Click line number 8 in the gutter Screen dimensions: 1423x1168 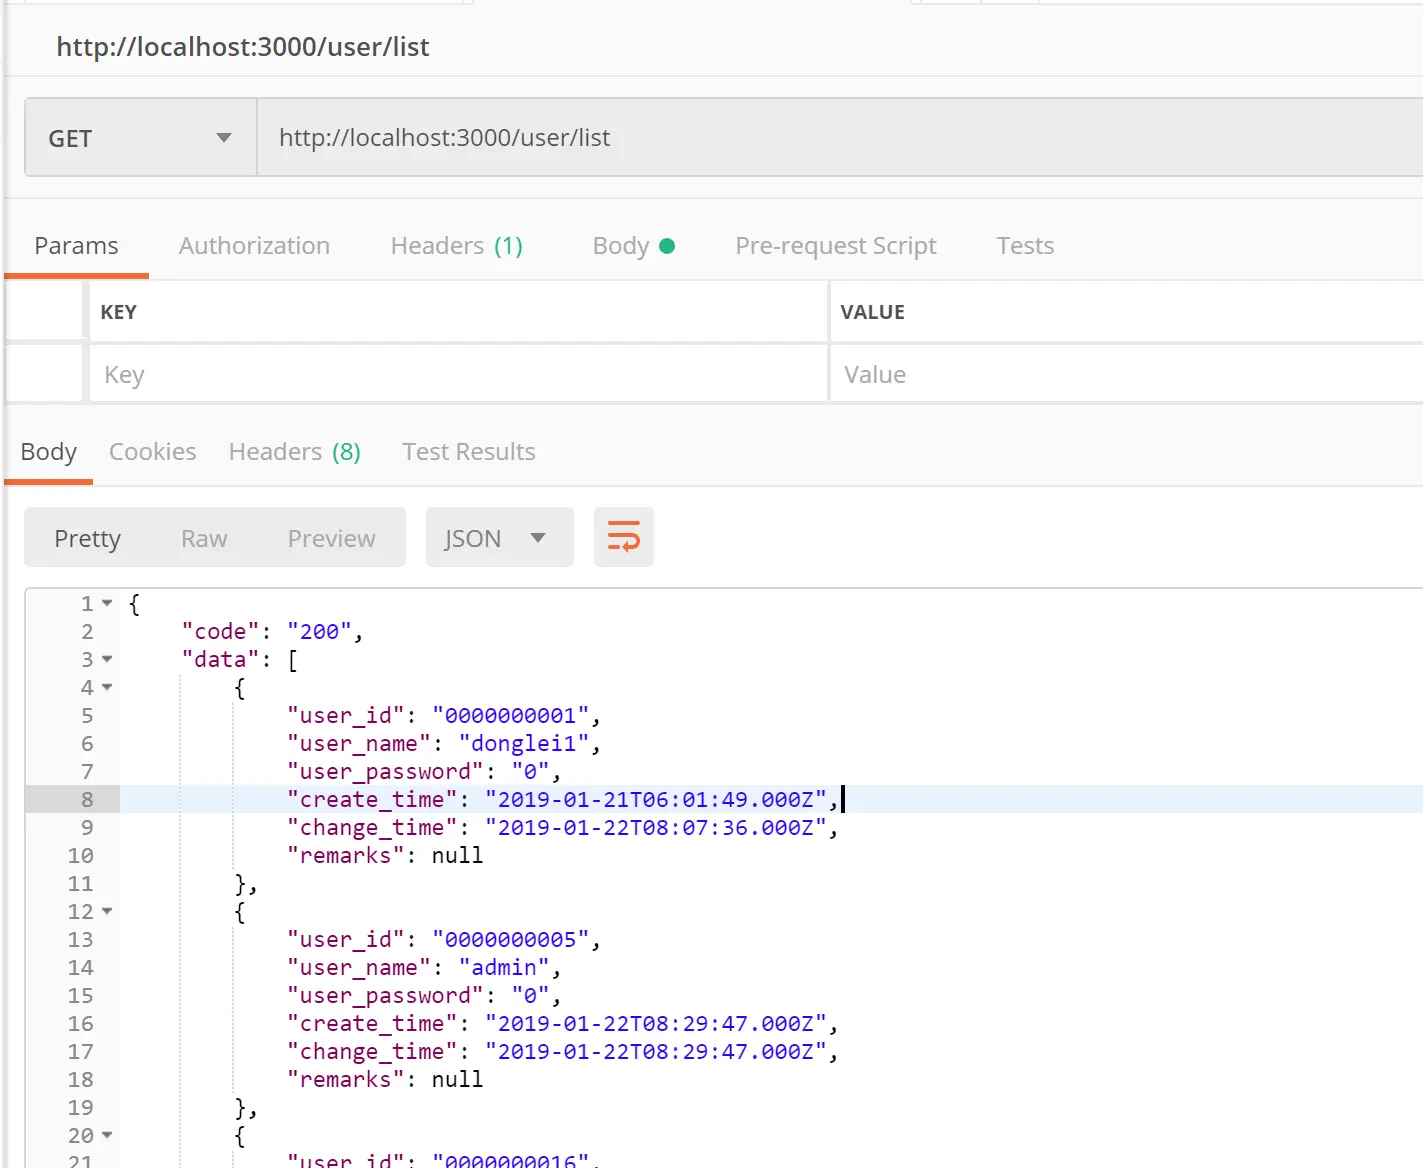87,799
